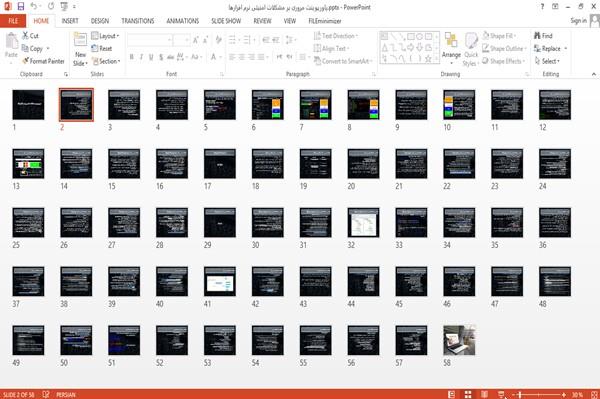Click the Copy button
This screenshot has height=399, width=600.
[32, 49]
